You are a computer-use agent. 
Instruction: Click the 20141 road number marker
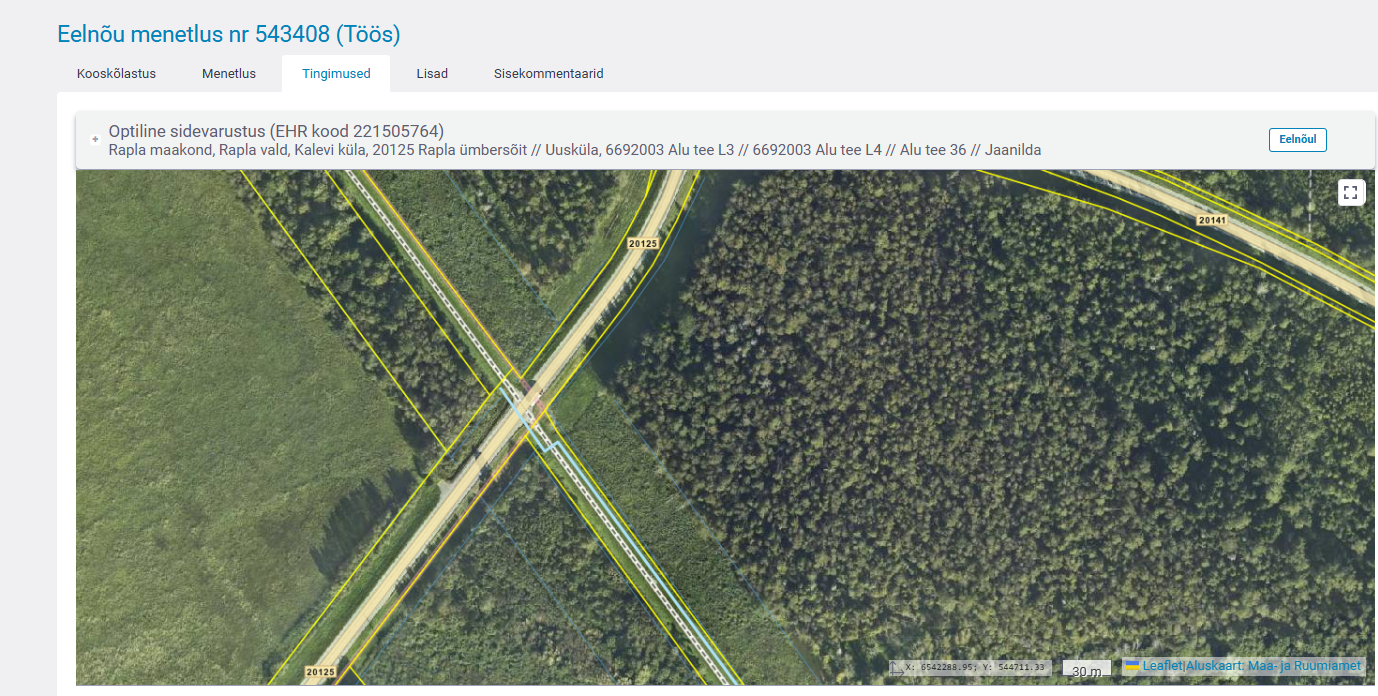click(1211, 219)
